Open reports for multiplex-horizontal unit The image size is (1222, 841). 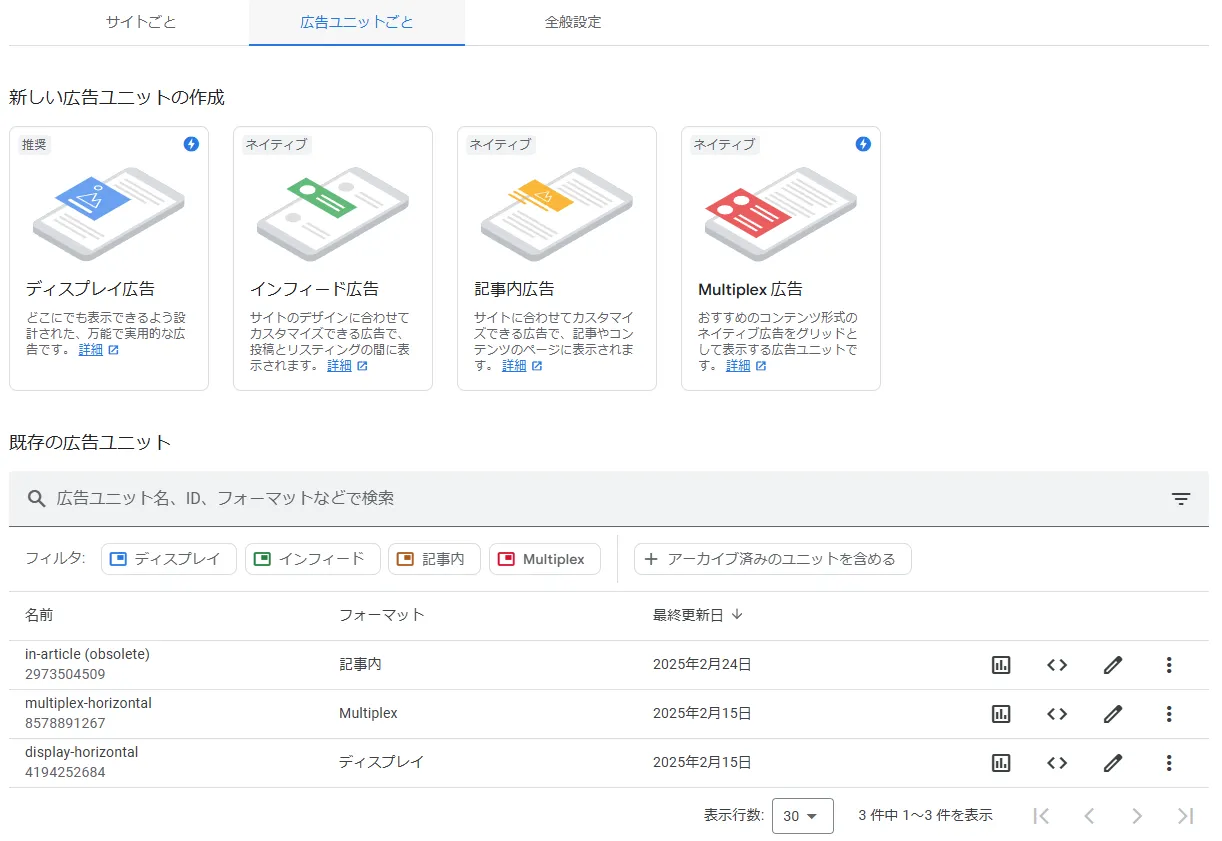1001,714
